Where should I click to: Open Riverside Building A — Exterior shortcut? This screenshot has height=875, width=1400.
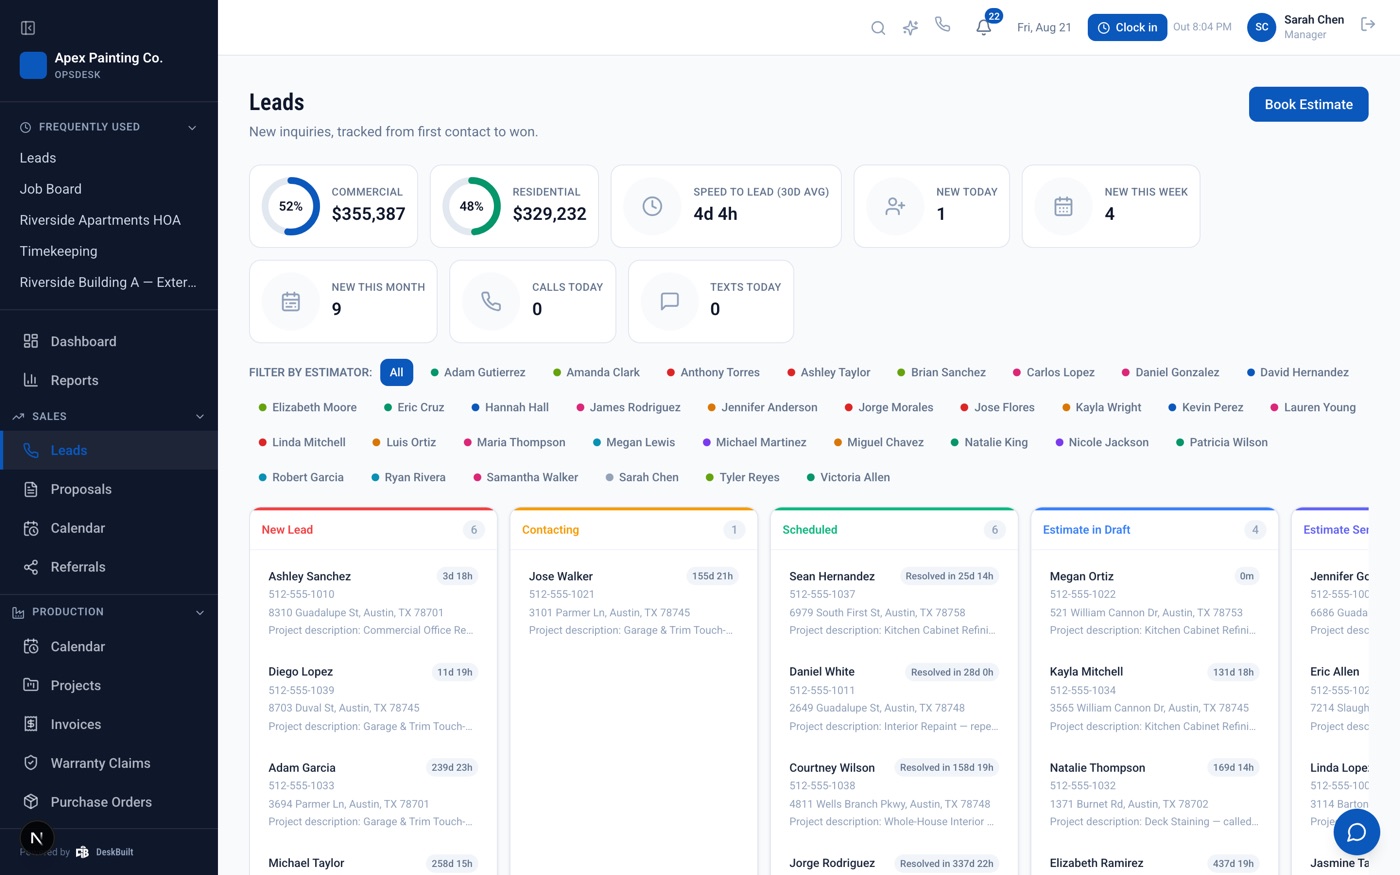point(108,282)
